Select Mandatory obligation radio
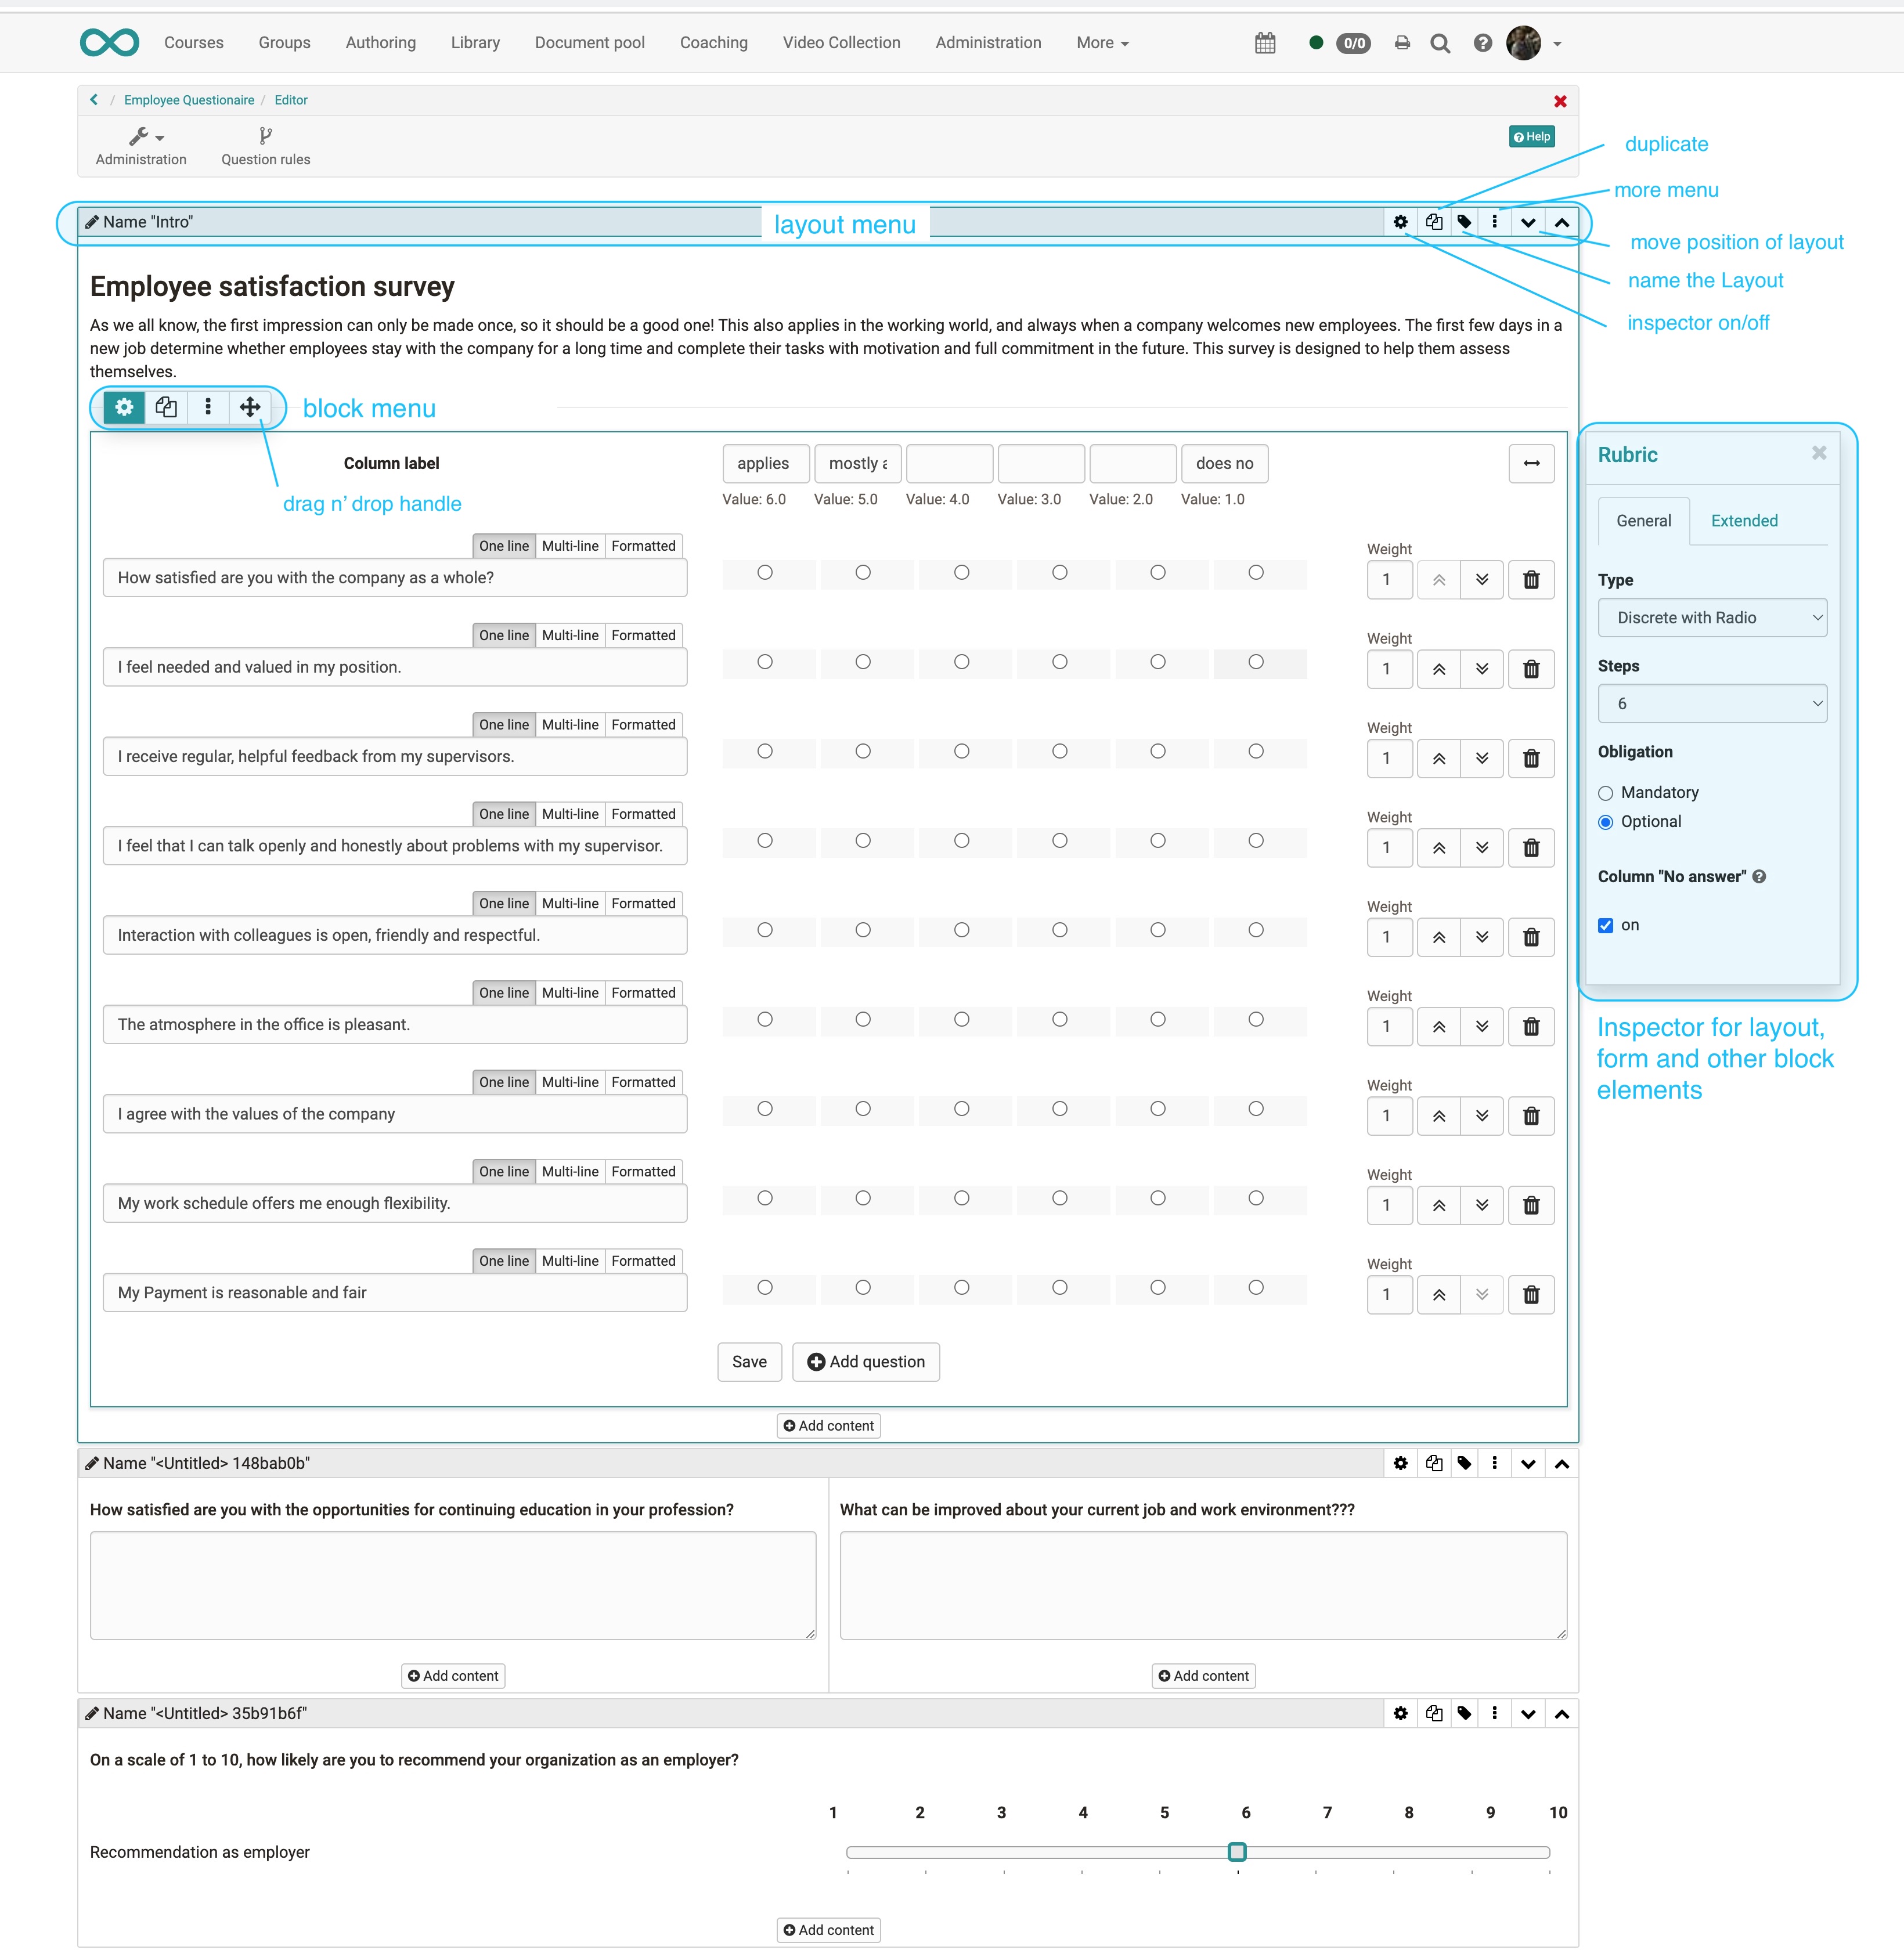 [1606, 793]
